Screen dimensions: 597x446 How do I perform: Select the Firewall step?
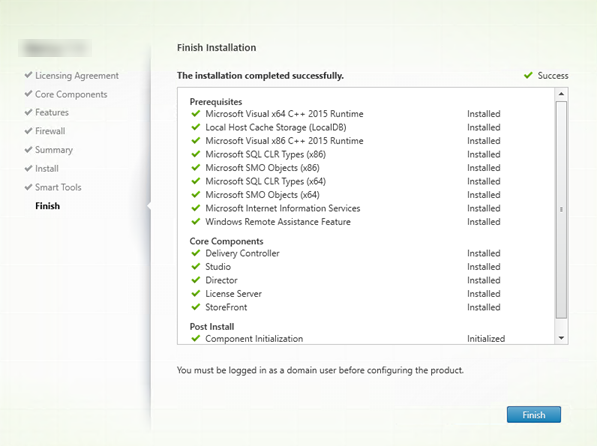(x=50, y=131)
